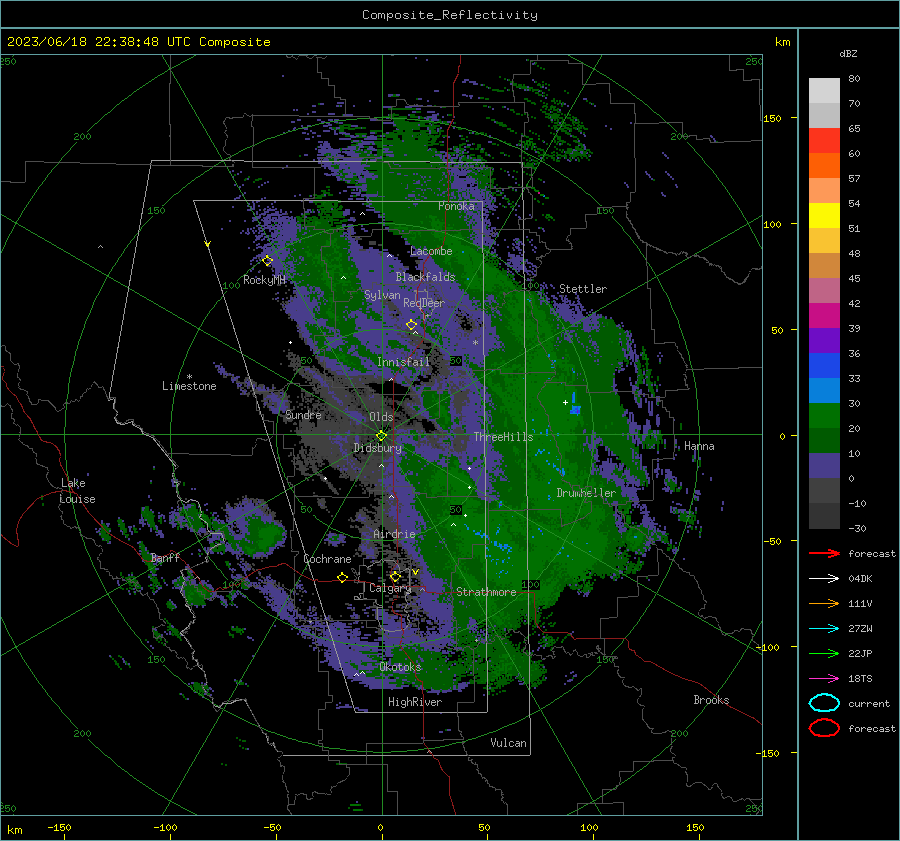Viewport: 900px width, 841px height.
Task: Click the yellow diamond marker below Cochrane
Action: (343, 577)
